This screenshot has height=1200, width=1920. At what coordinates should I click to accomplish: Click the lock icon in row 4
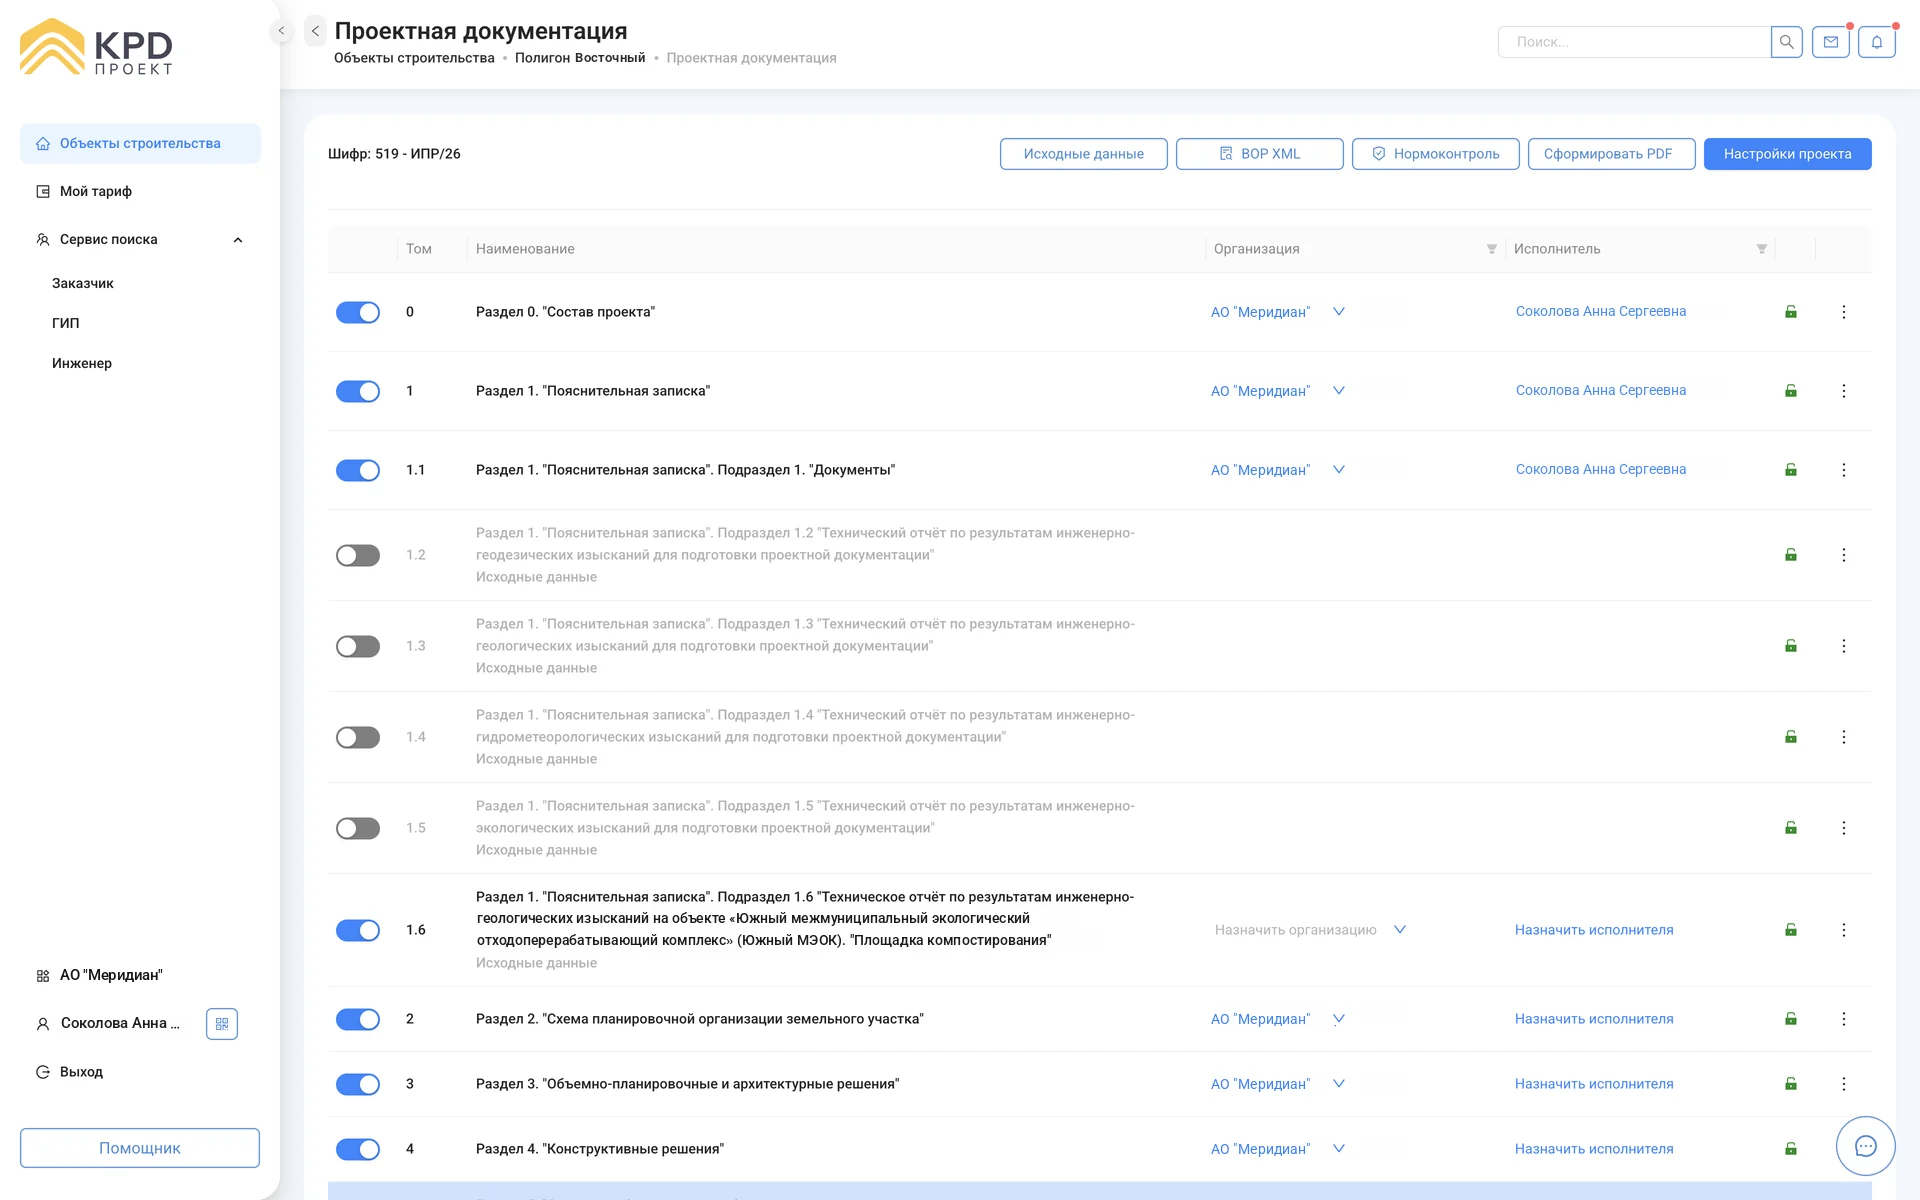[1791, 1149]
